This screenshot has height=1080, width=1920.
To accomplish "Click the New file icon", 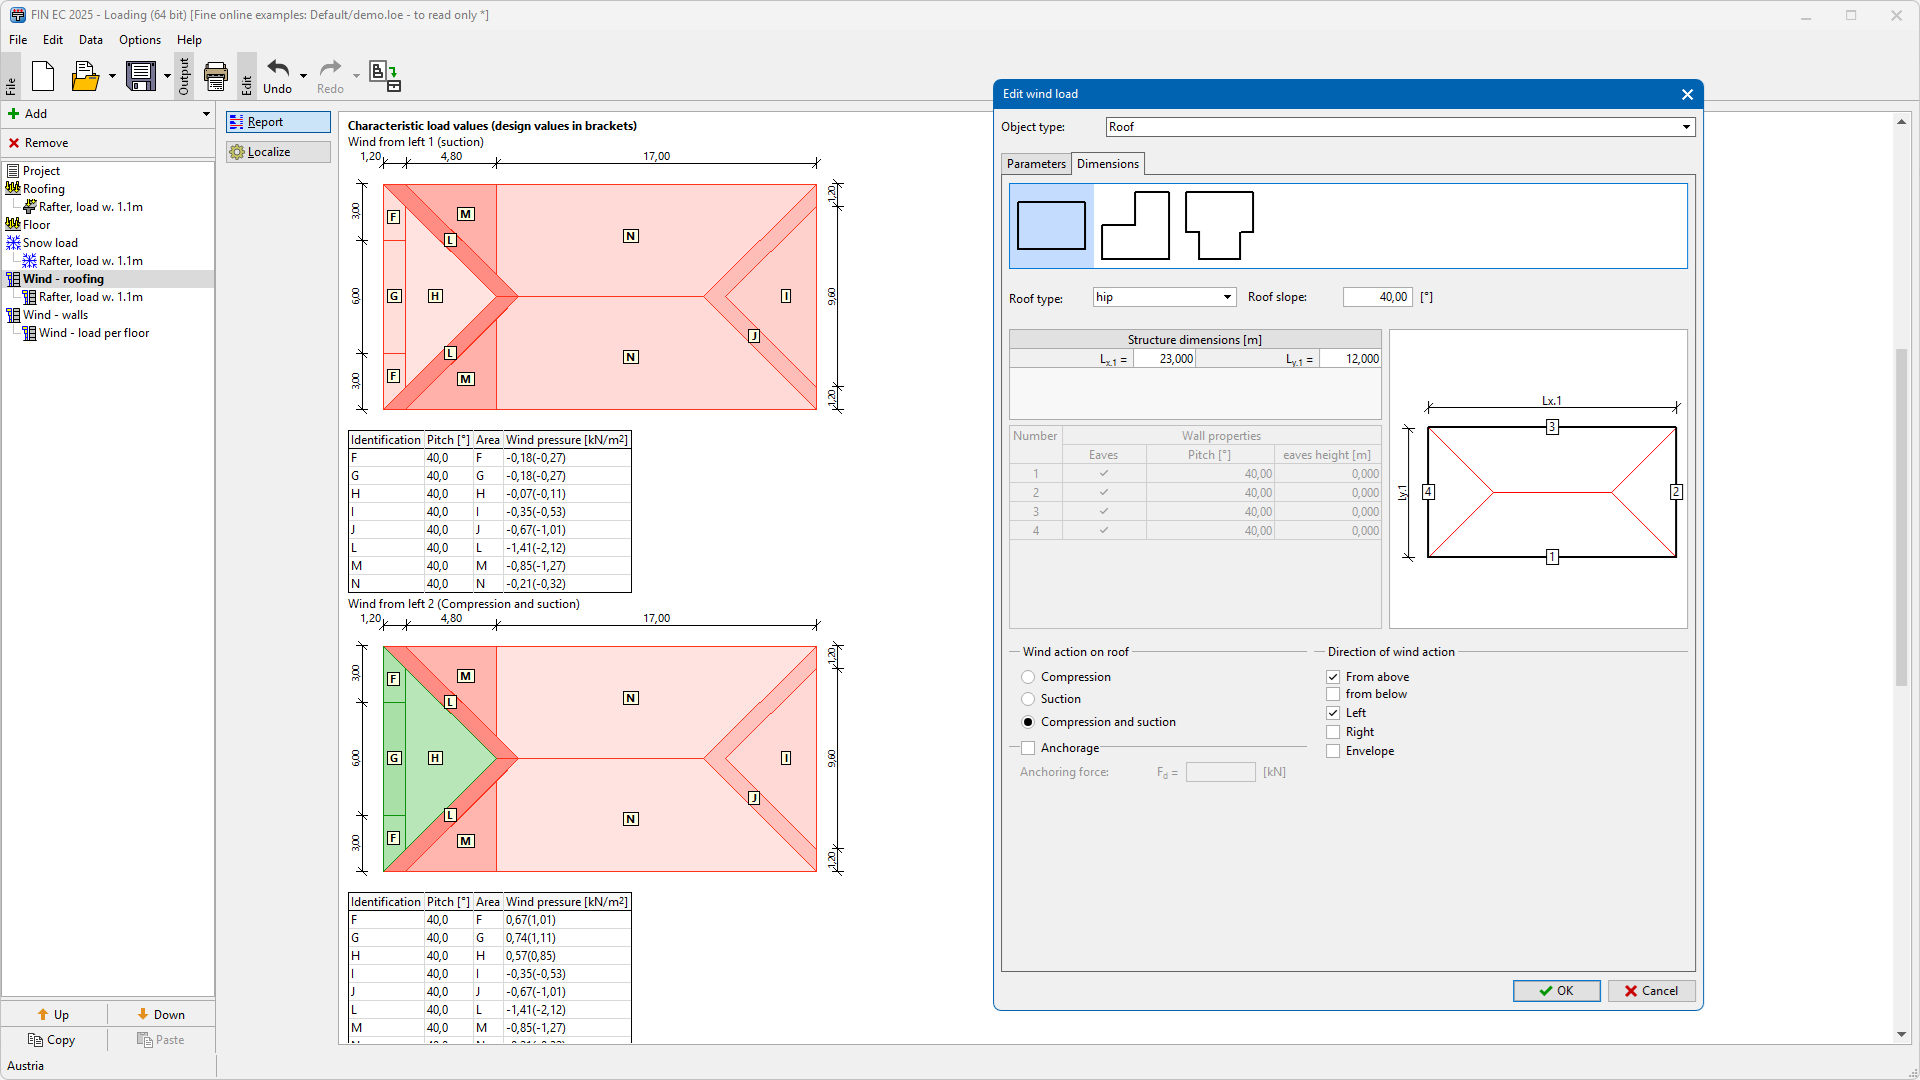I will click(x=43, y=76).
